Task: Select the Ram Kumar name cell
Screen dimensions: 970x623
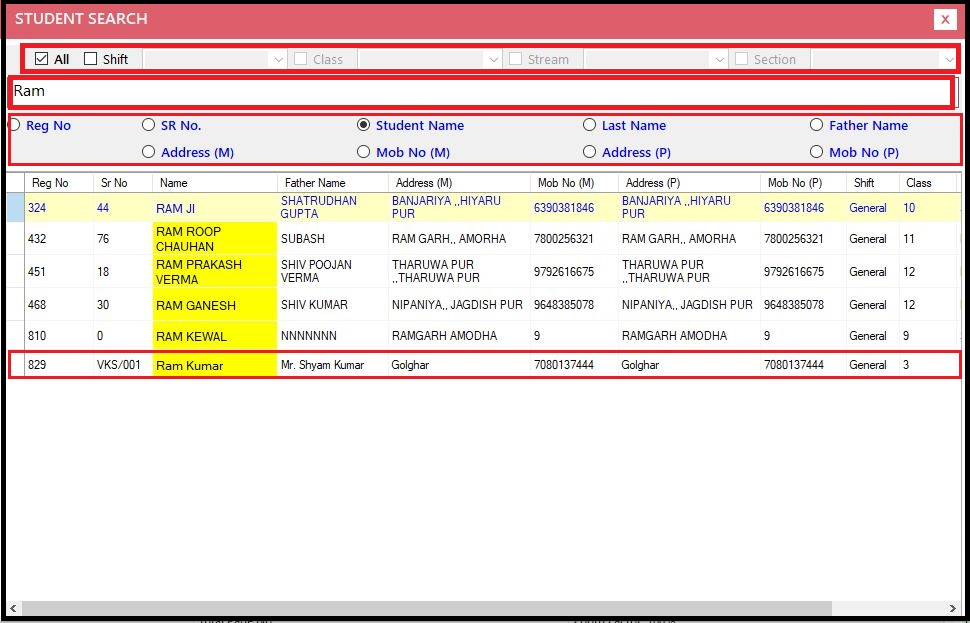Action: [215, 366]
